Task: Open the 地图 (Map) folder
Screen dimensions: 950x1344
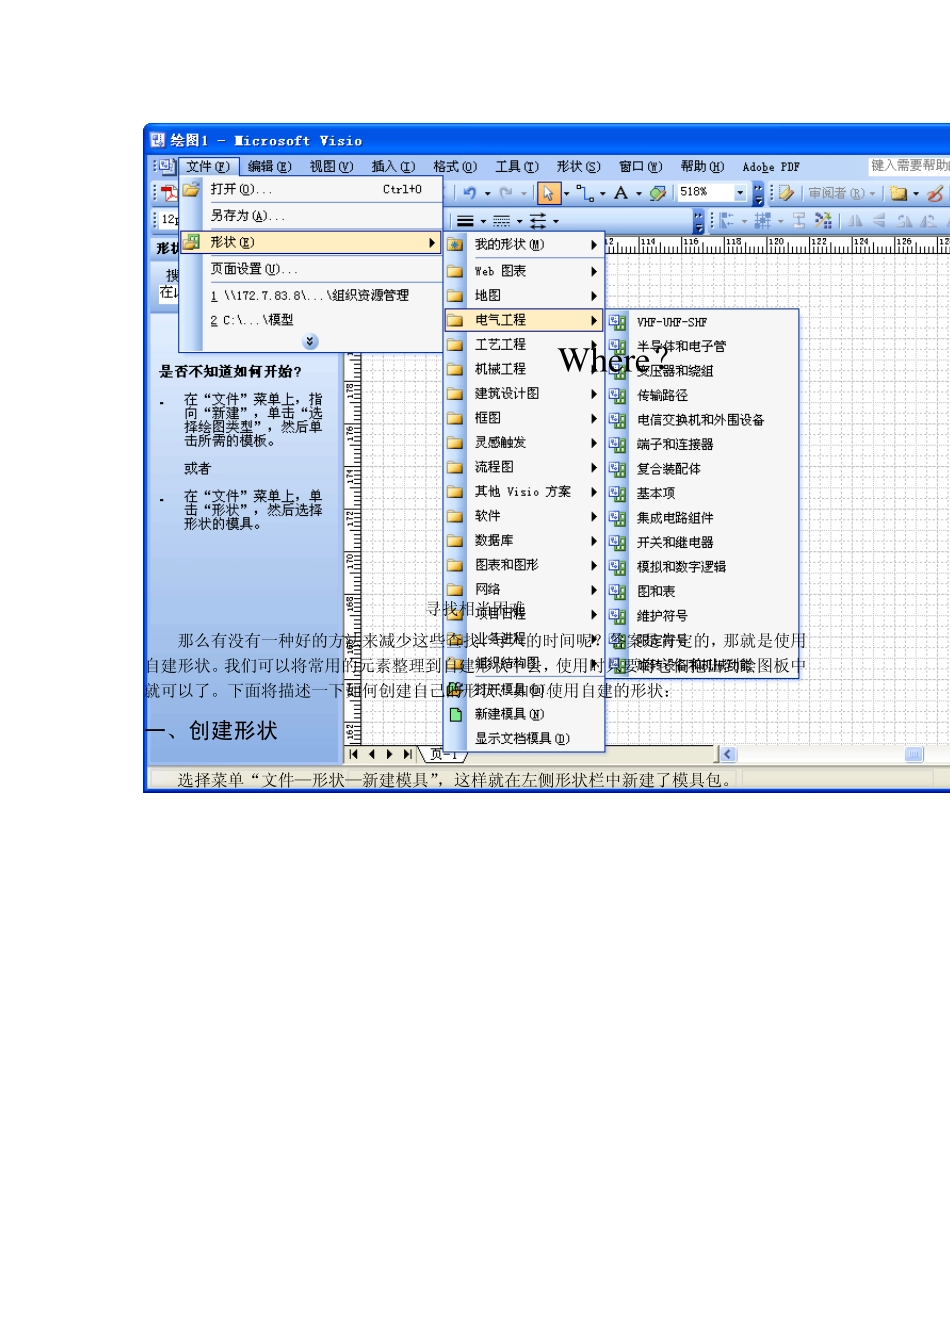Action: (x=525, y=296)
